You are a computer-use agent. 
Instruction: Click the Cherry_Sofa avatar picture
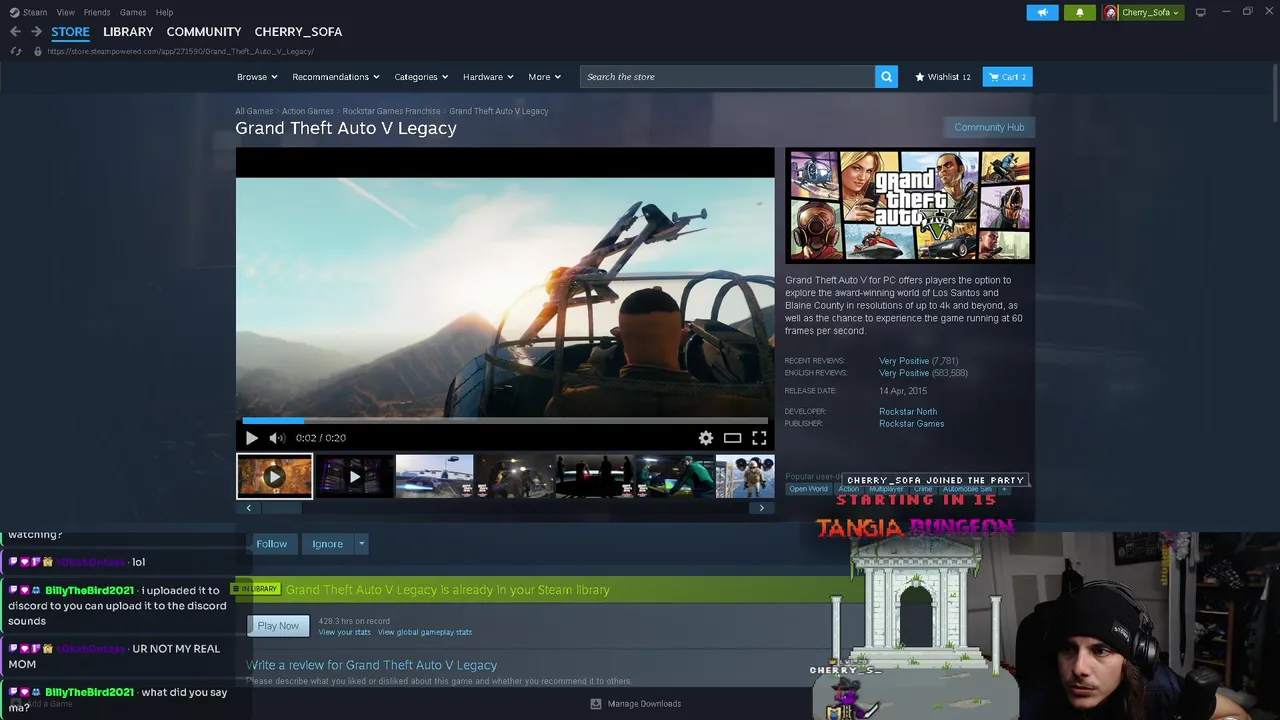point(1110,12)
